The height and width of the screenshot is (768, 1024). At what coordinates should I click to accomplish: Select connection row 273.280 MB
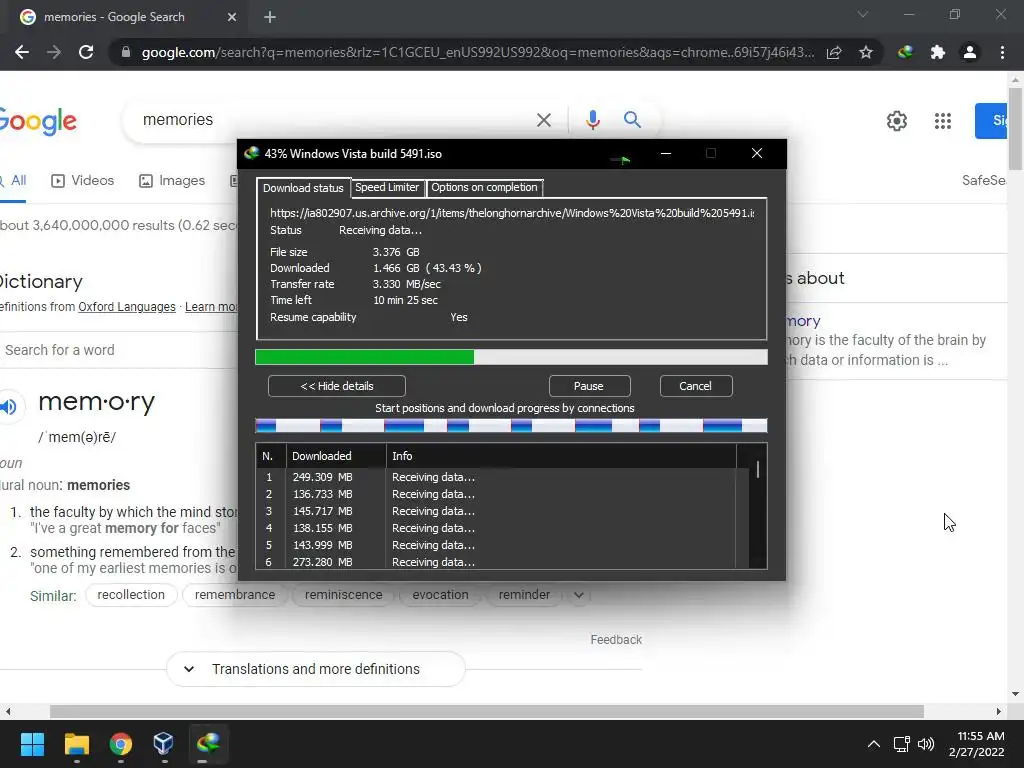coord(496,562)
